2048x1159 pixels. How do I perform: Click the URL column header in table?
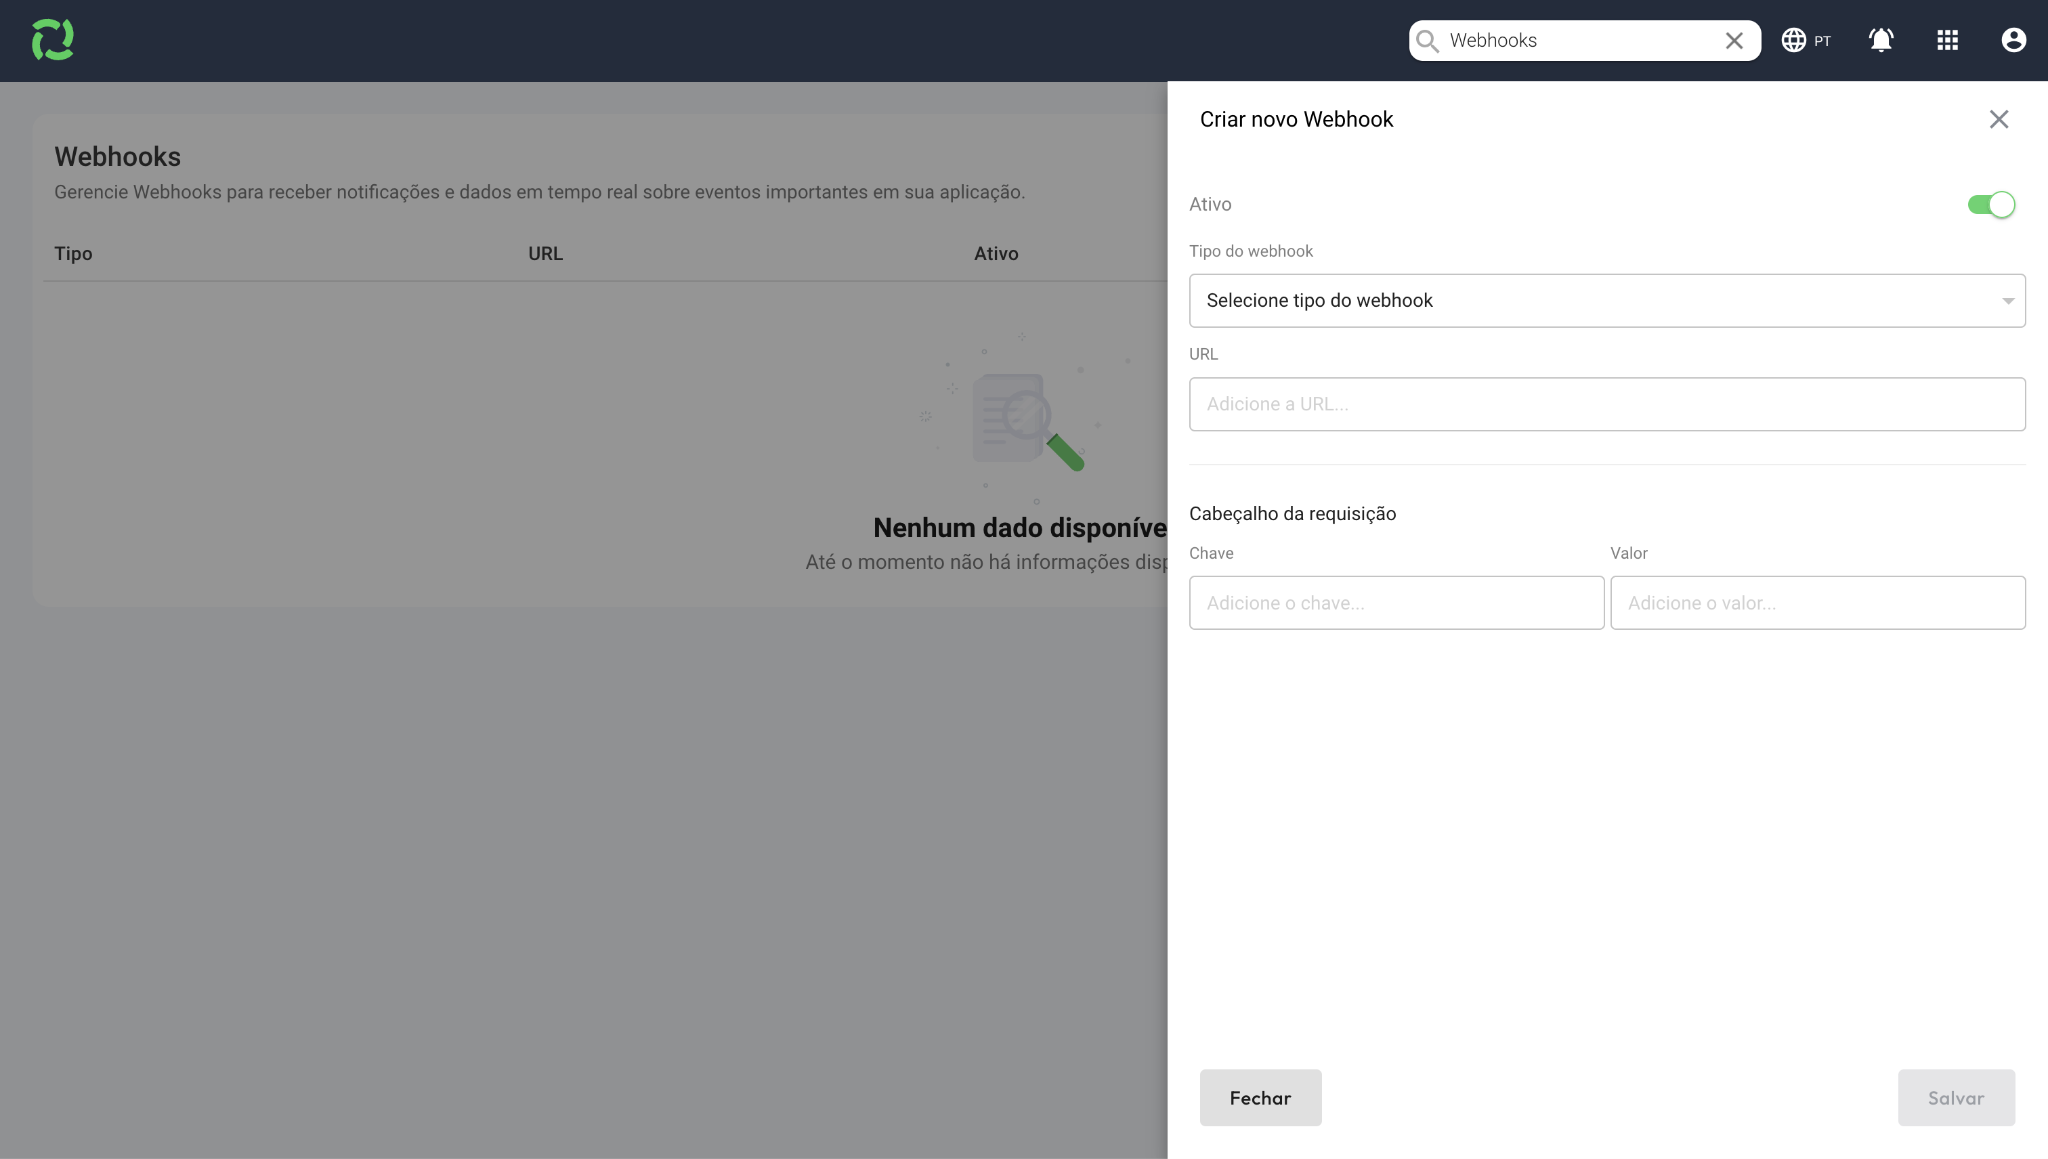click(x=546, y=254)
